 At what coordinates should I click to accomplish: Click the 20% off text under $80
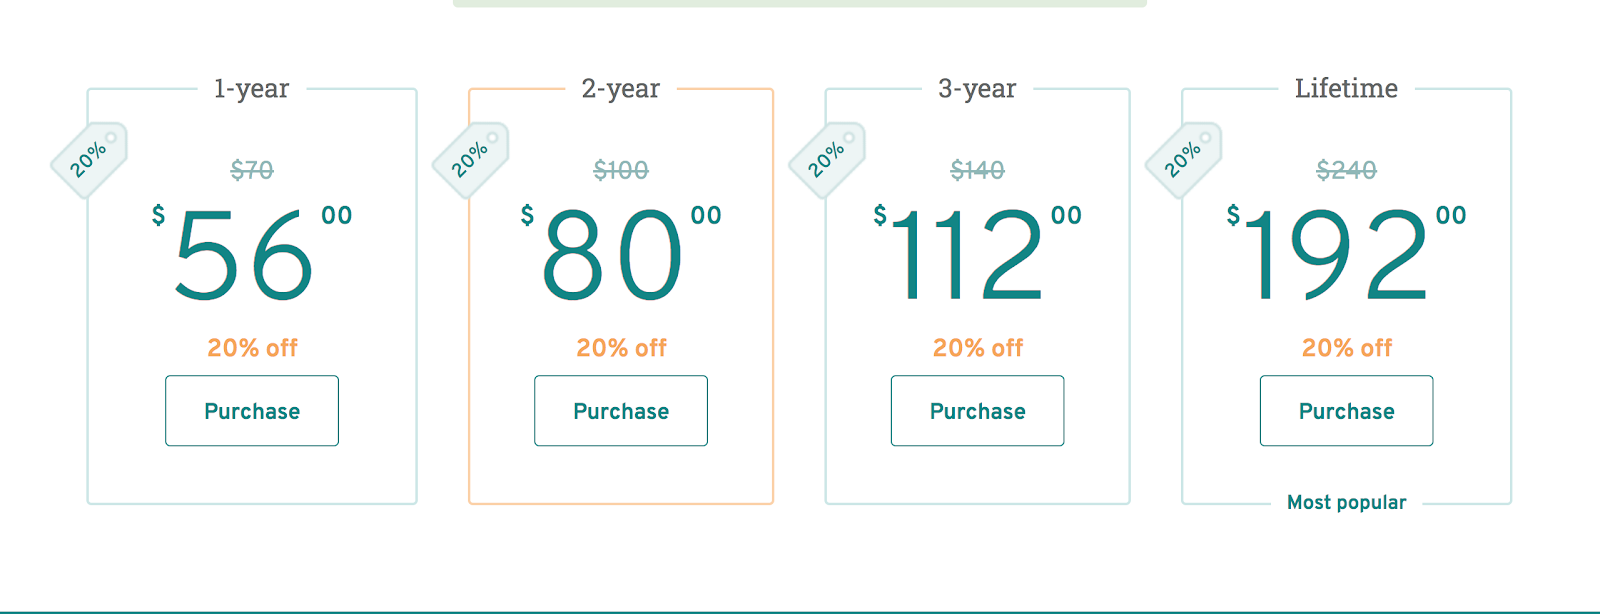point(621,348)
